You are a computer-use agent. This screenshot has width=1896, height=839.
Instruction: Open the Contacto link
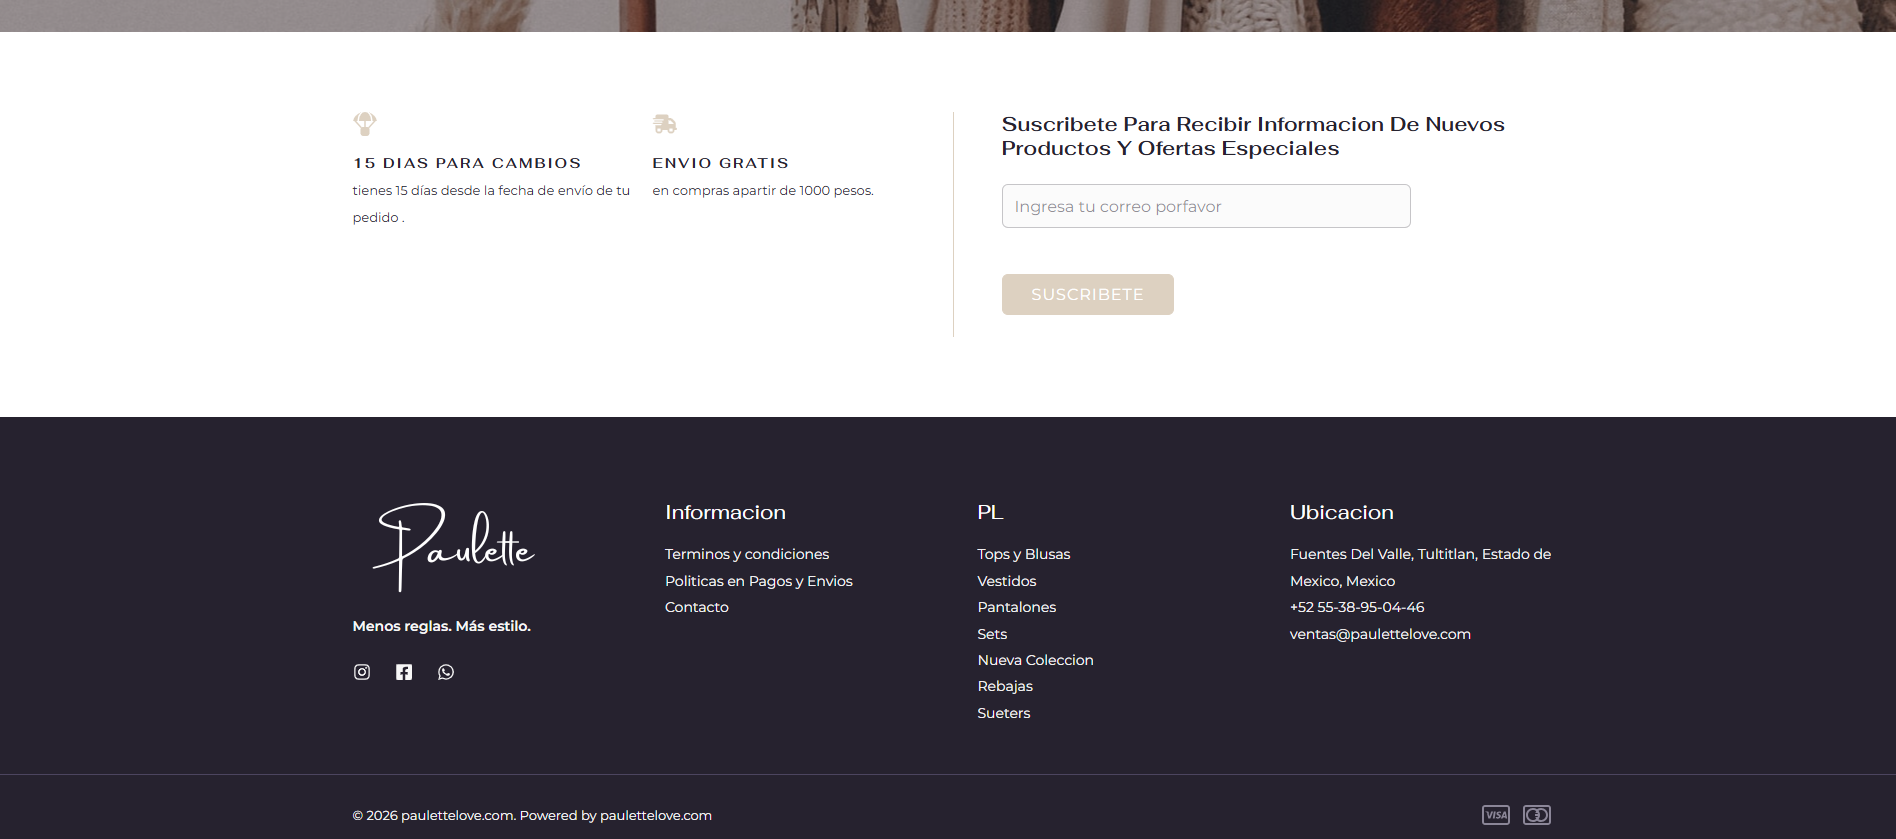pos(697,607)
